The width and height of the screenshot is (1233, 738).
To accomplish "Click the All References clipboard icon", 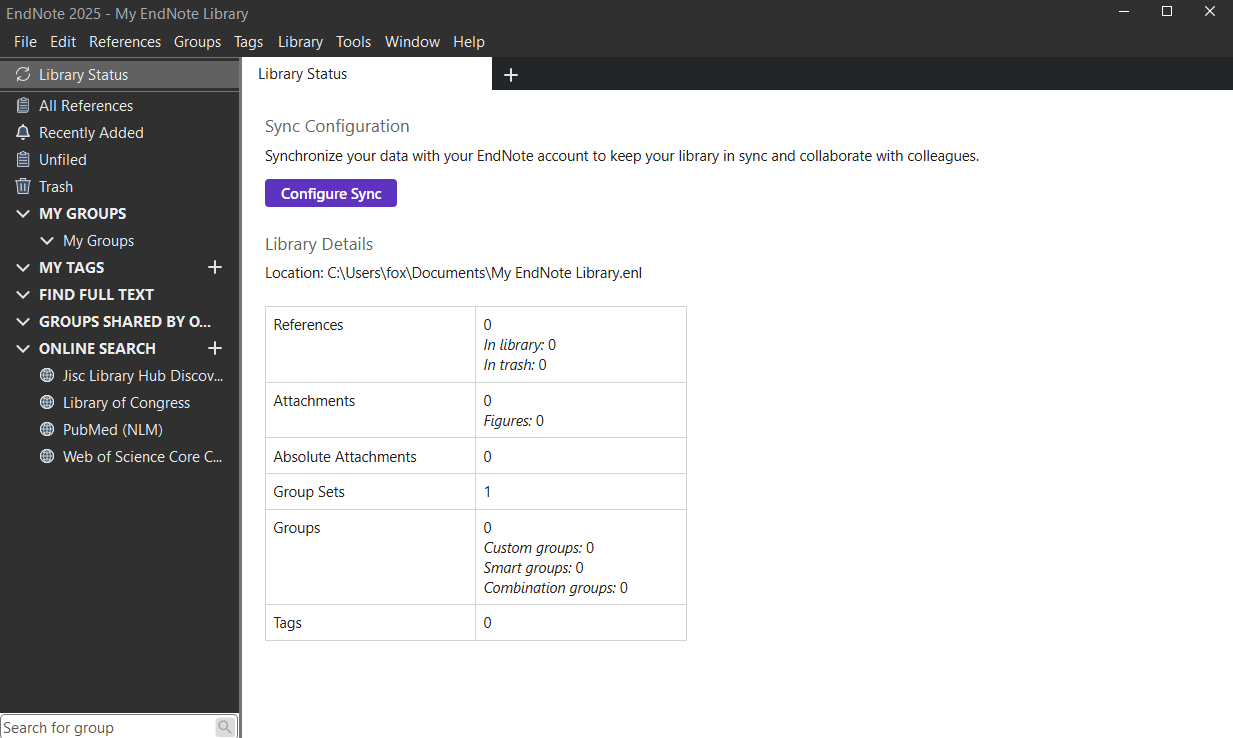I will [23, 106].
